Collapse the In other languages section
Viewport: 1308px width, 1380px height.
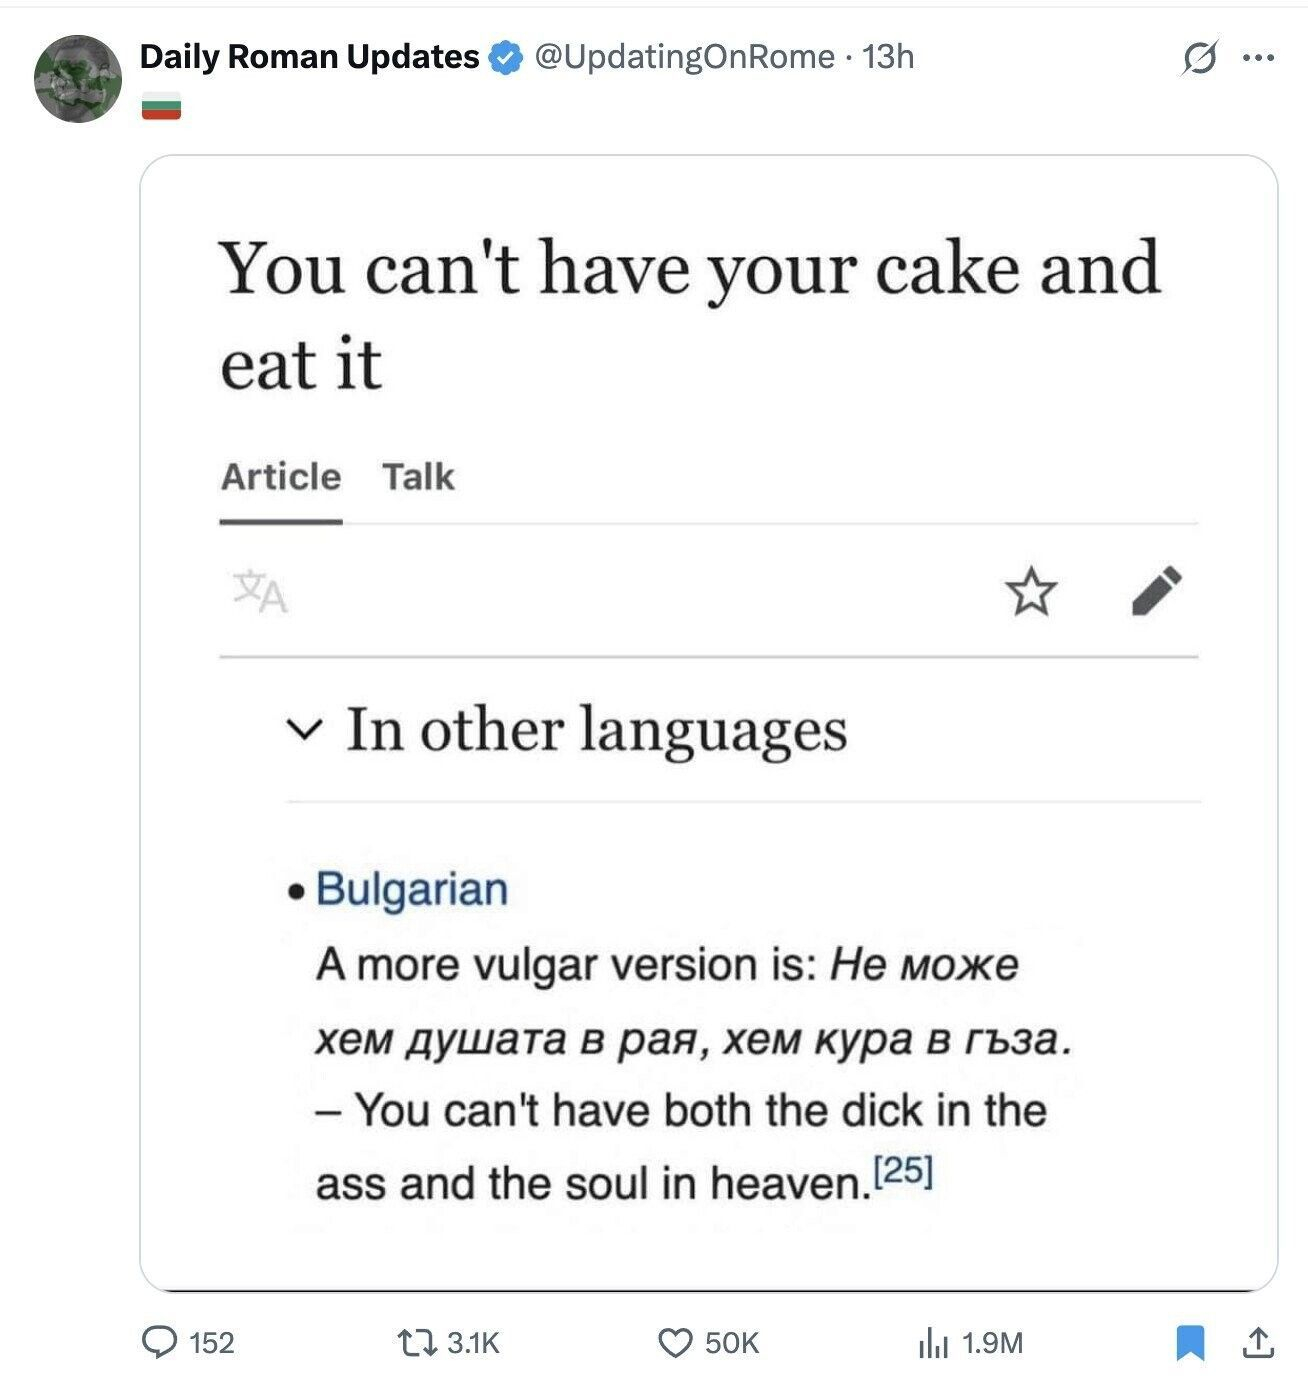301,729
